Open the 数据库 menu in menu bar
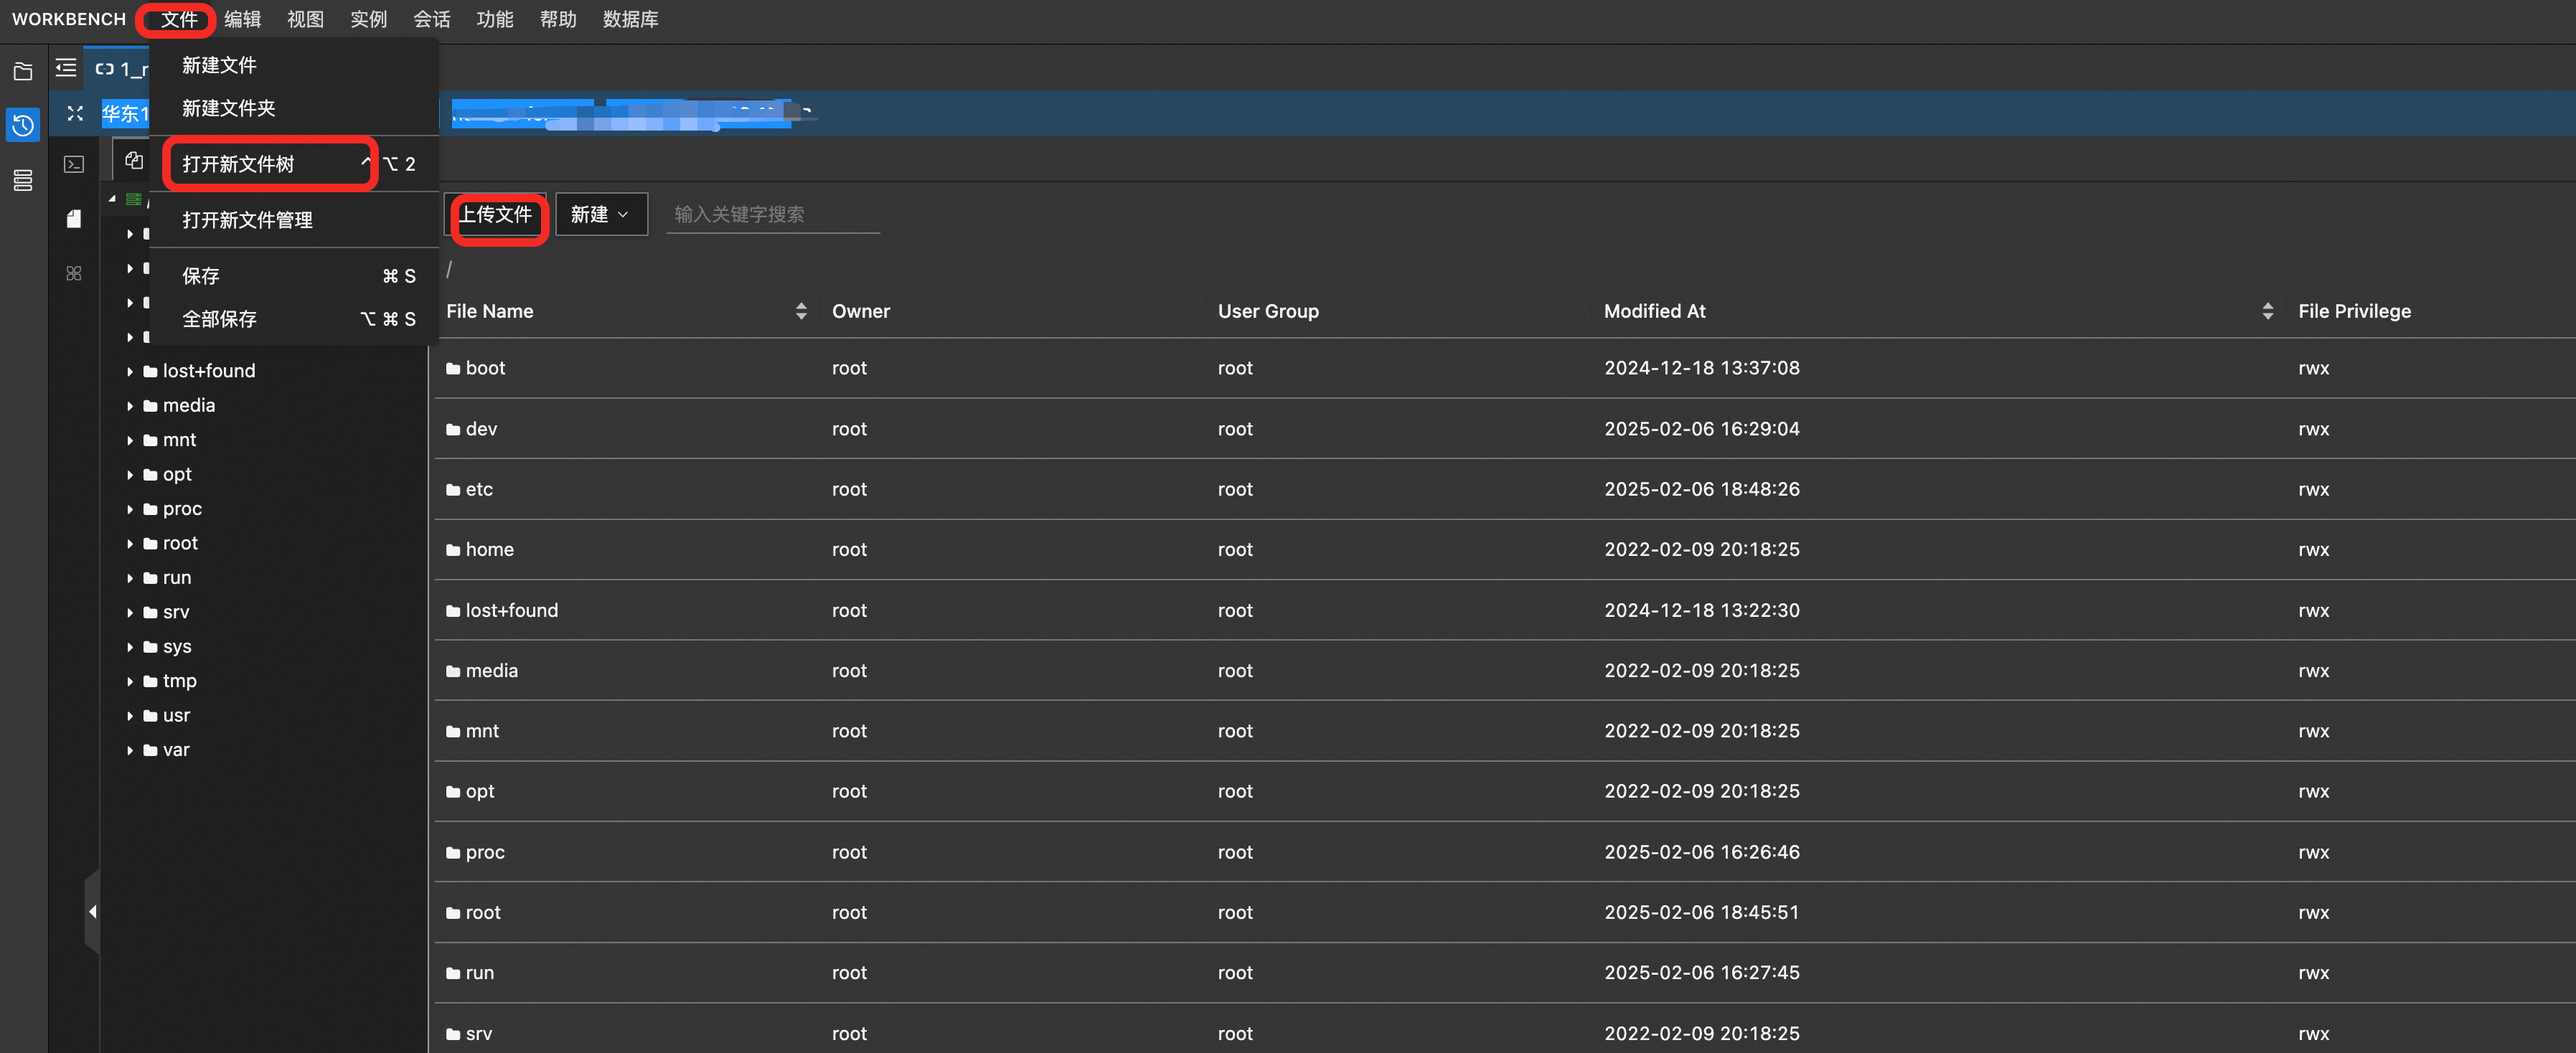2576x1053 pixels. click(630, 19)
